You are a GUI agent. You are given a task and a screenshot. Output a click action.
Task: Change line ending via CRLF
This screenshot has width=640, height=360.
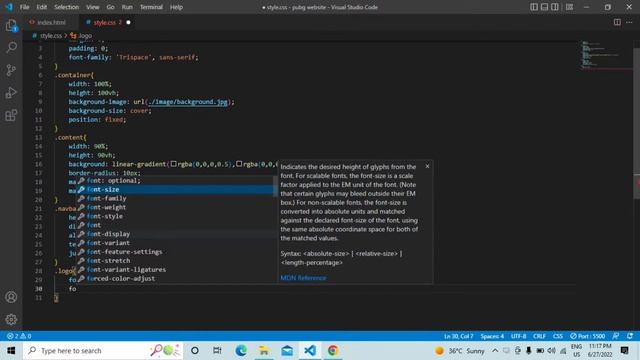[x=539, y=336]
